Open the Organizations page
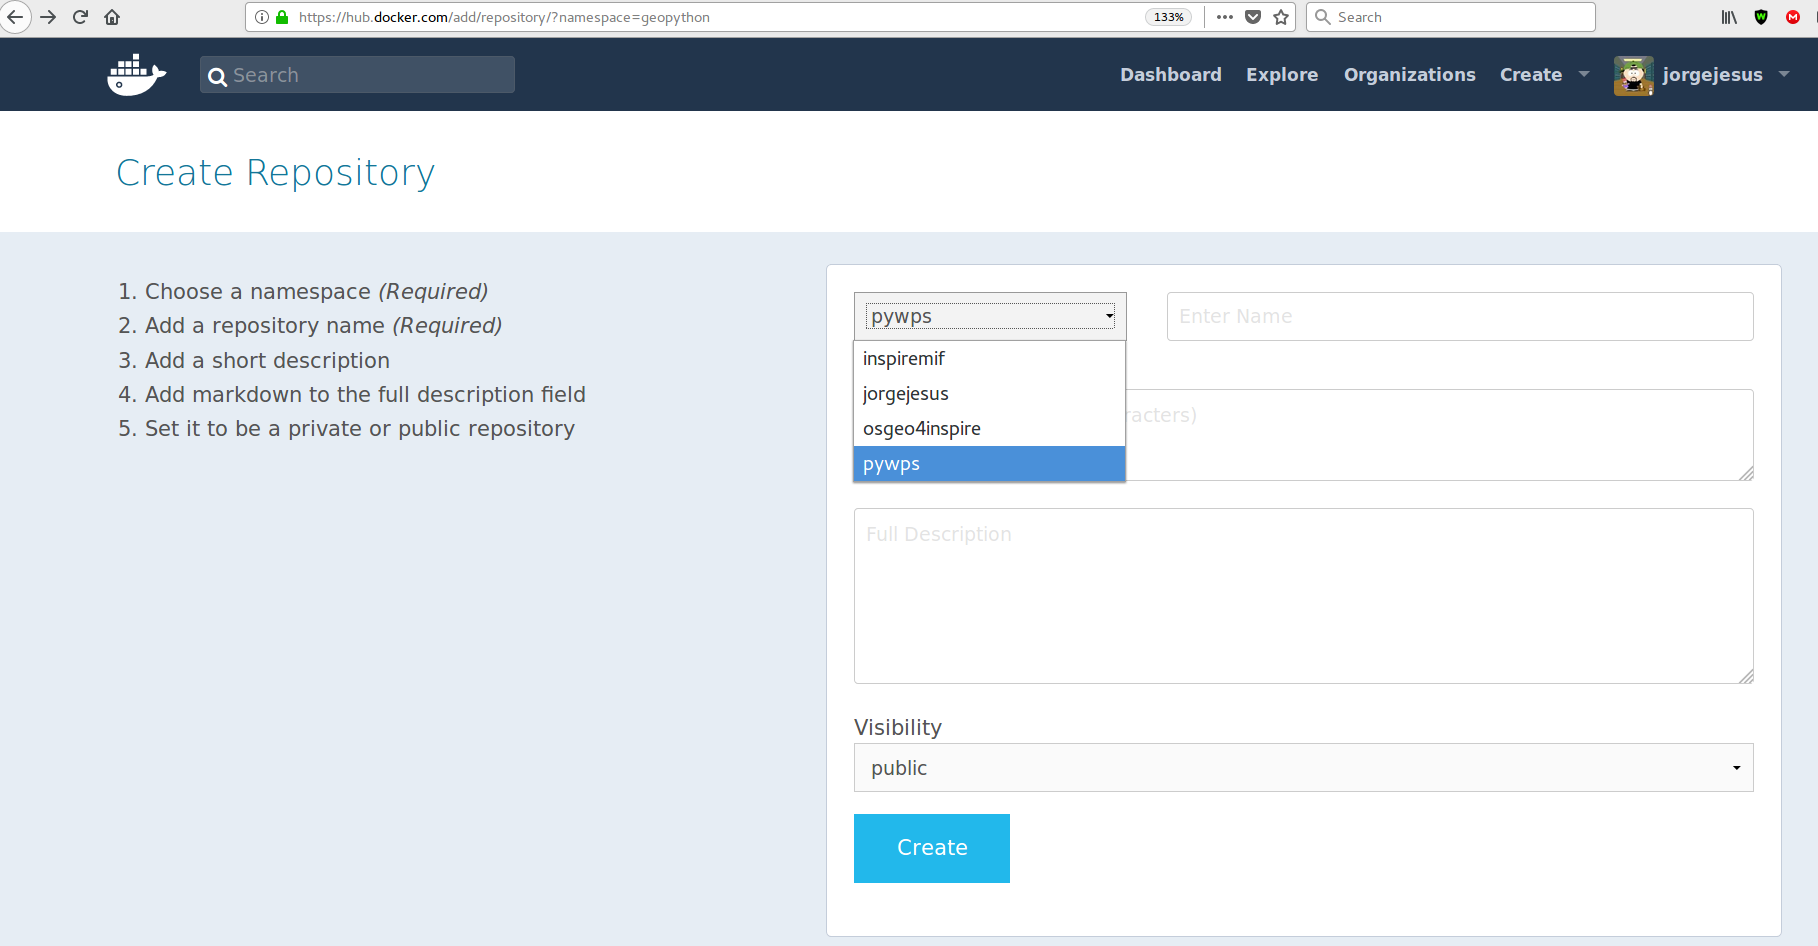Screen dimensions: 1818x946 1410,75
